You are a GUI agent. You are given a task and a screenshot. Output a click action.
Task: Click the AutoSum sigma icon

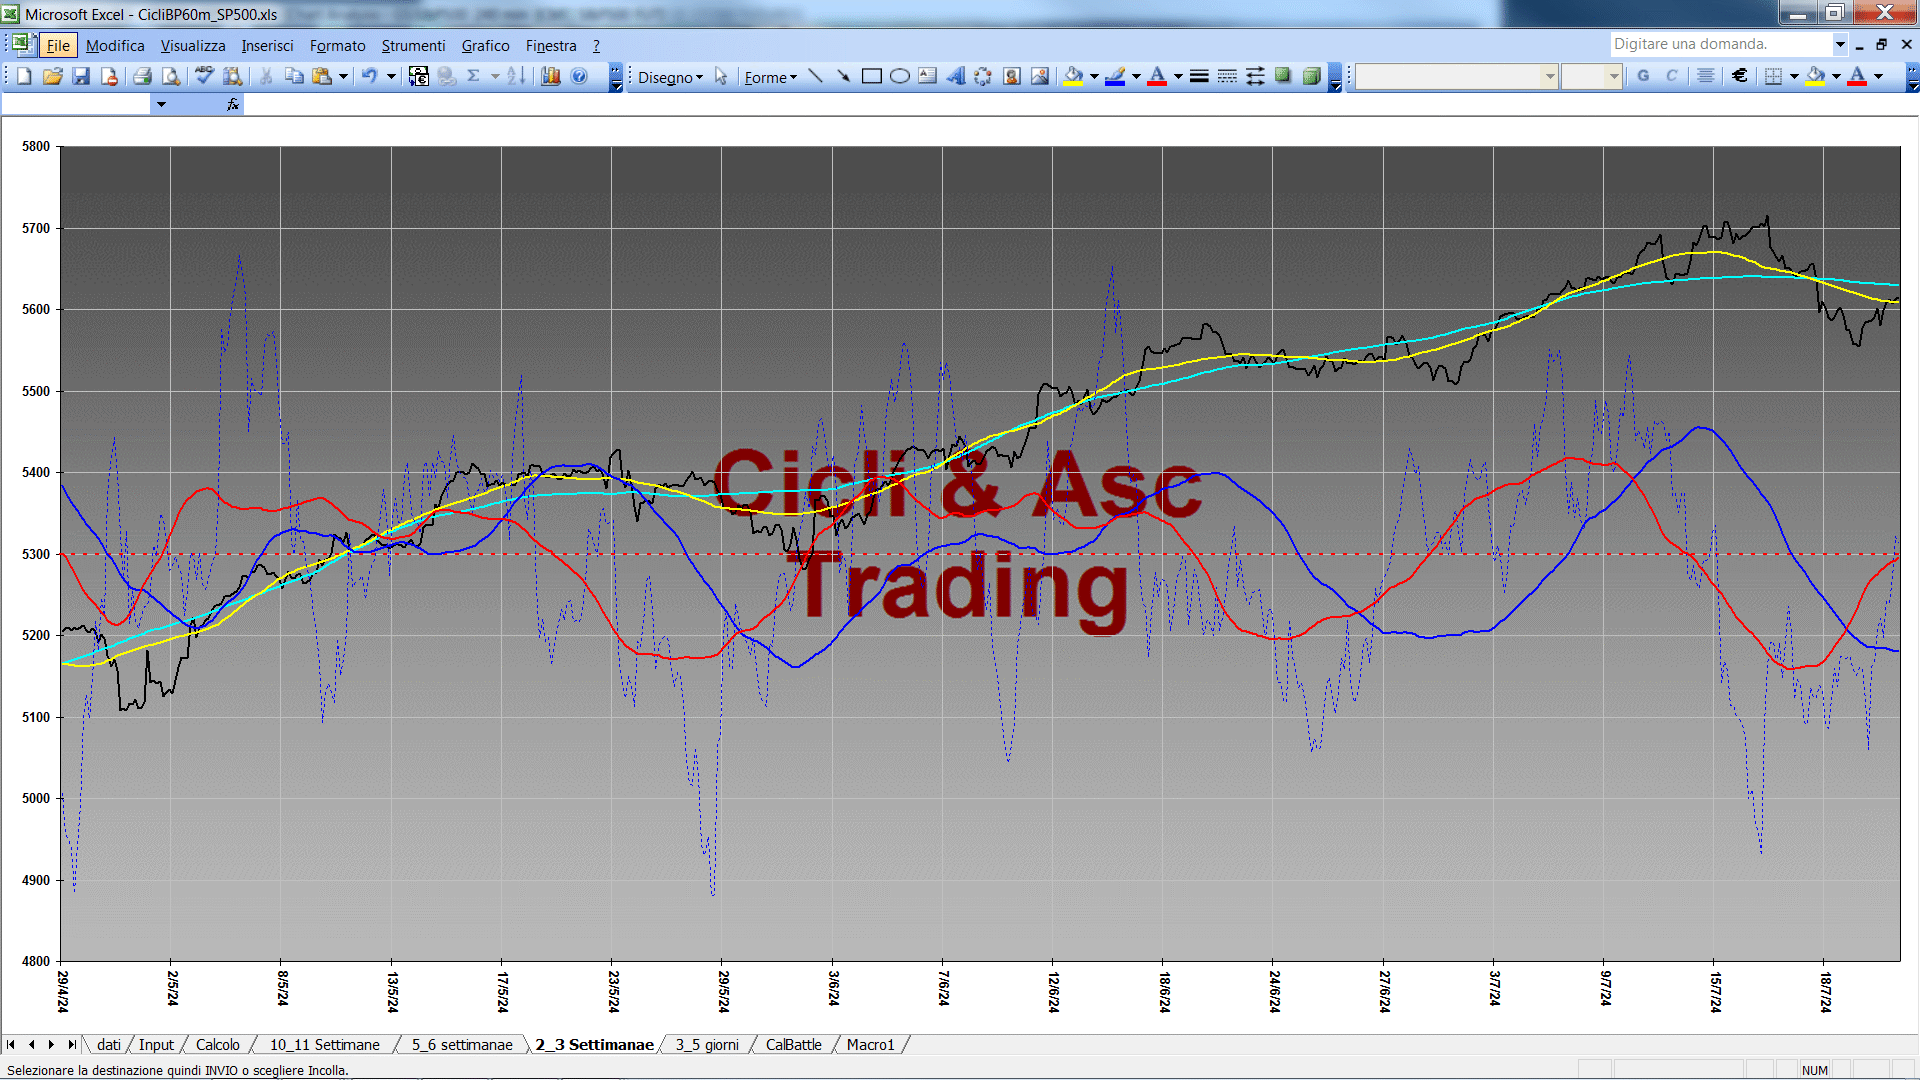coord(474,76)
